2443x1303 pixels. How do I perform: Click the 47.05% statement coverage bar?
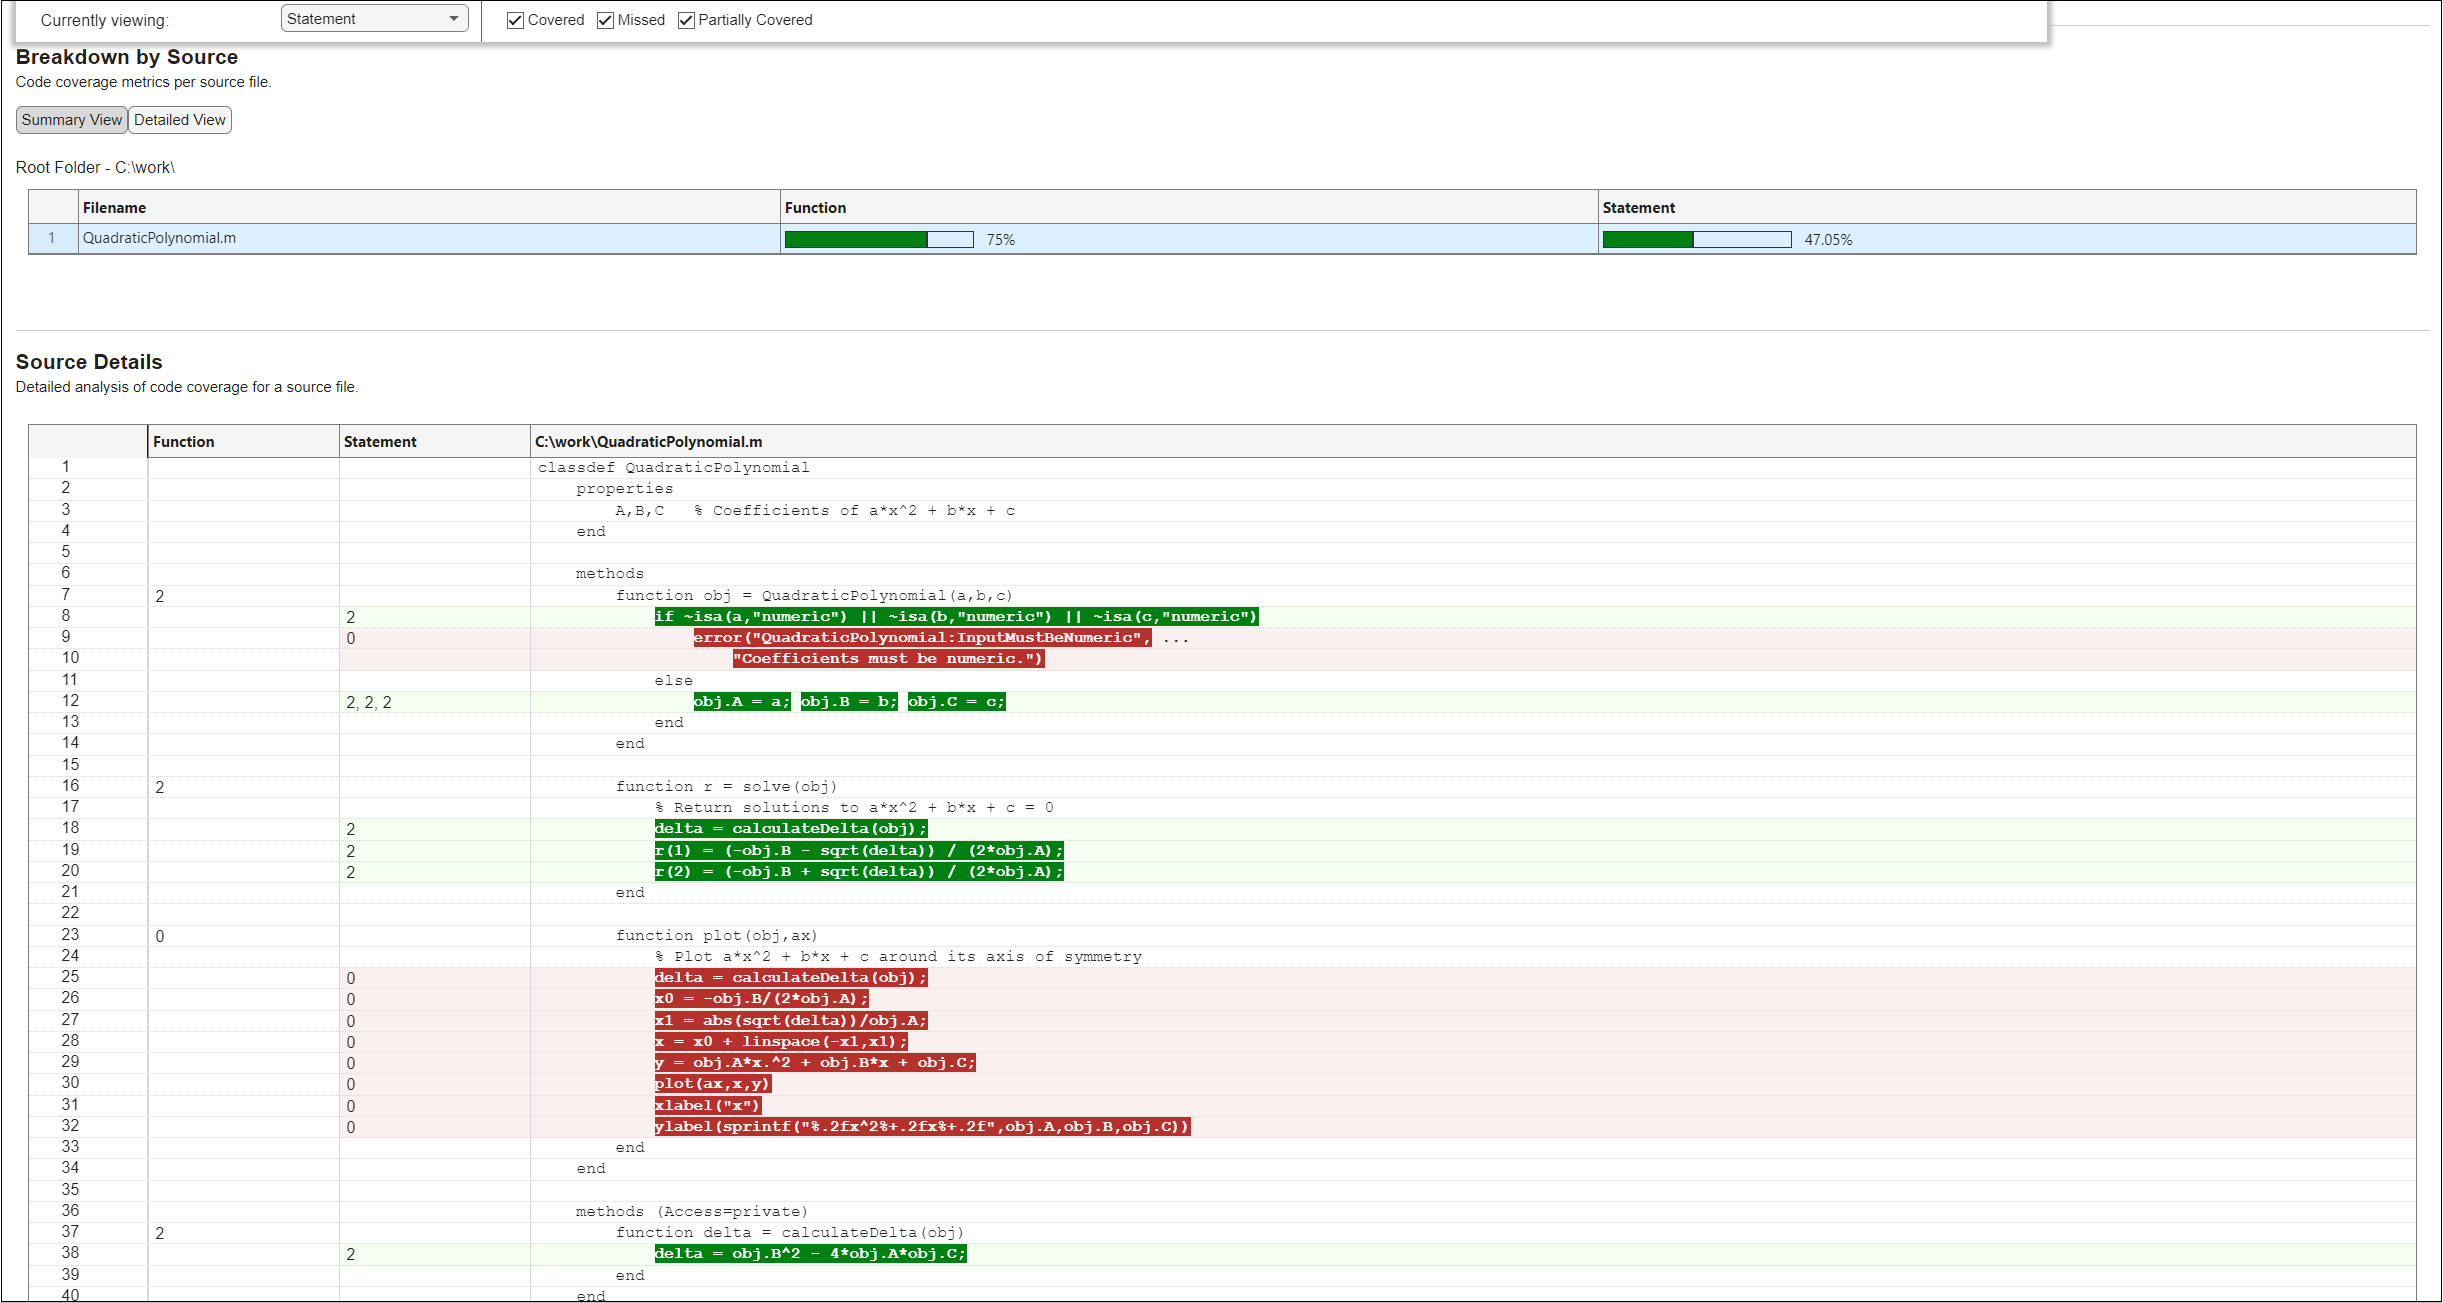pyautogui.click(x=1697, y=239)
